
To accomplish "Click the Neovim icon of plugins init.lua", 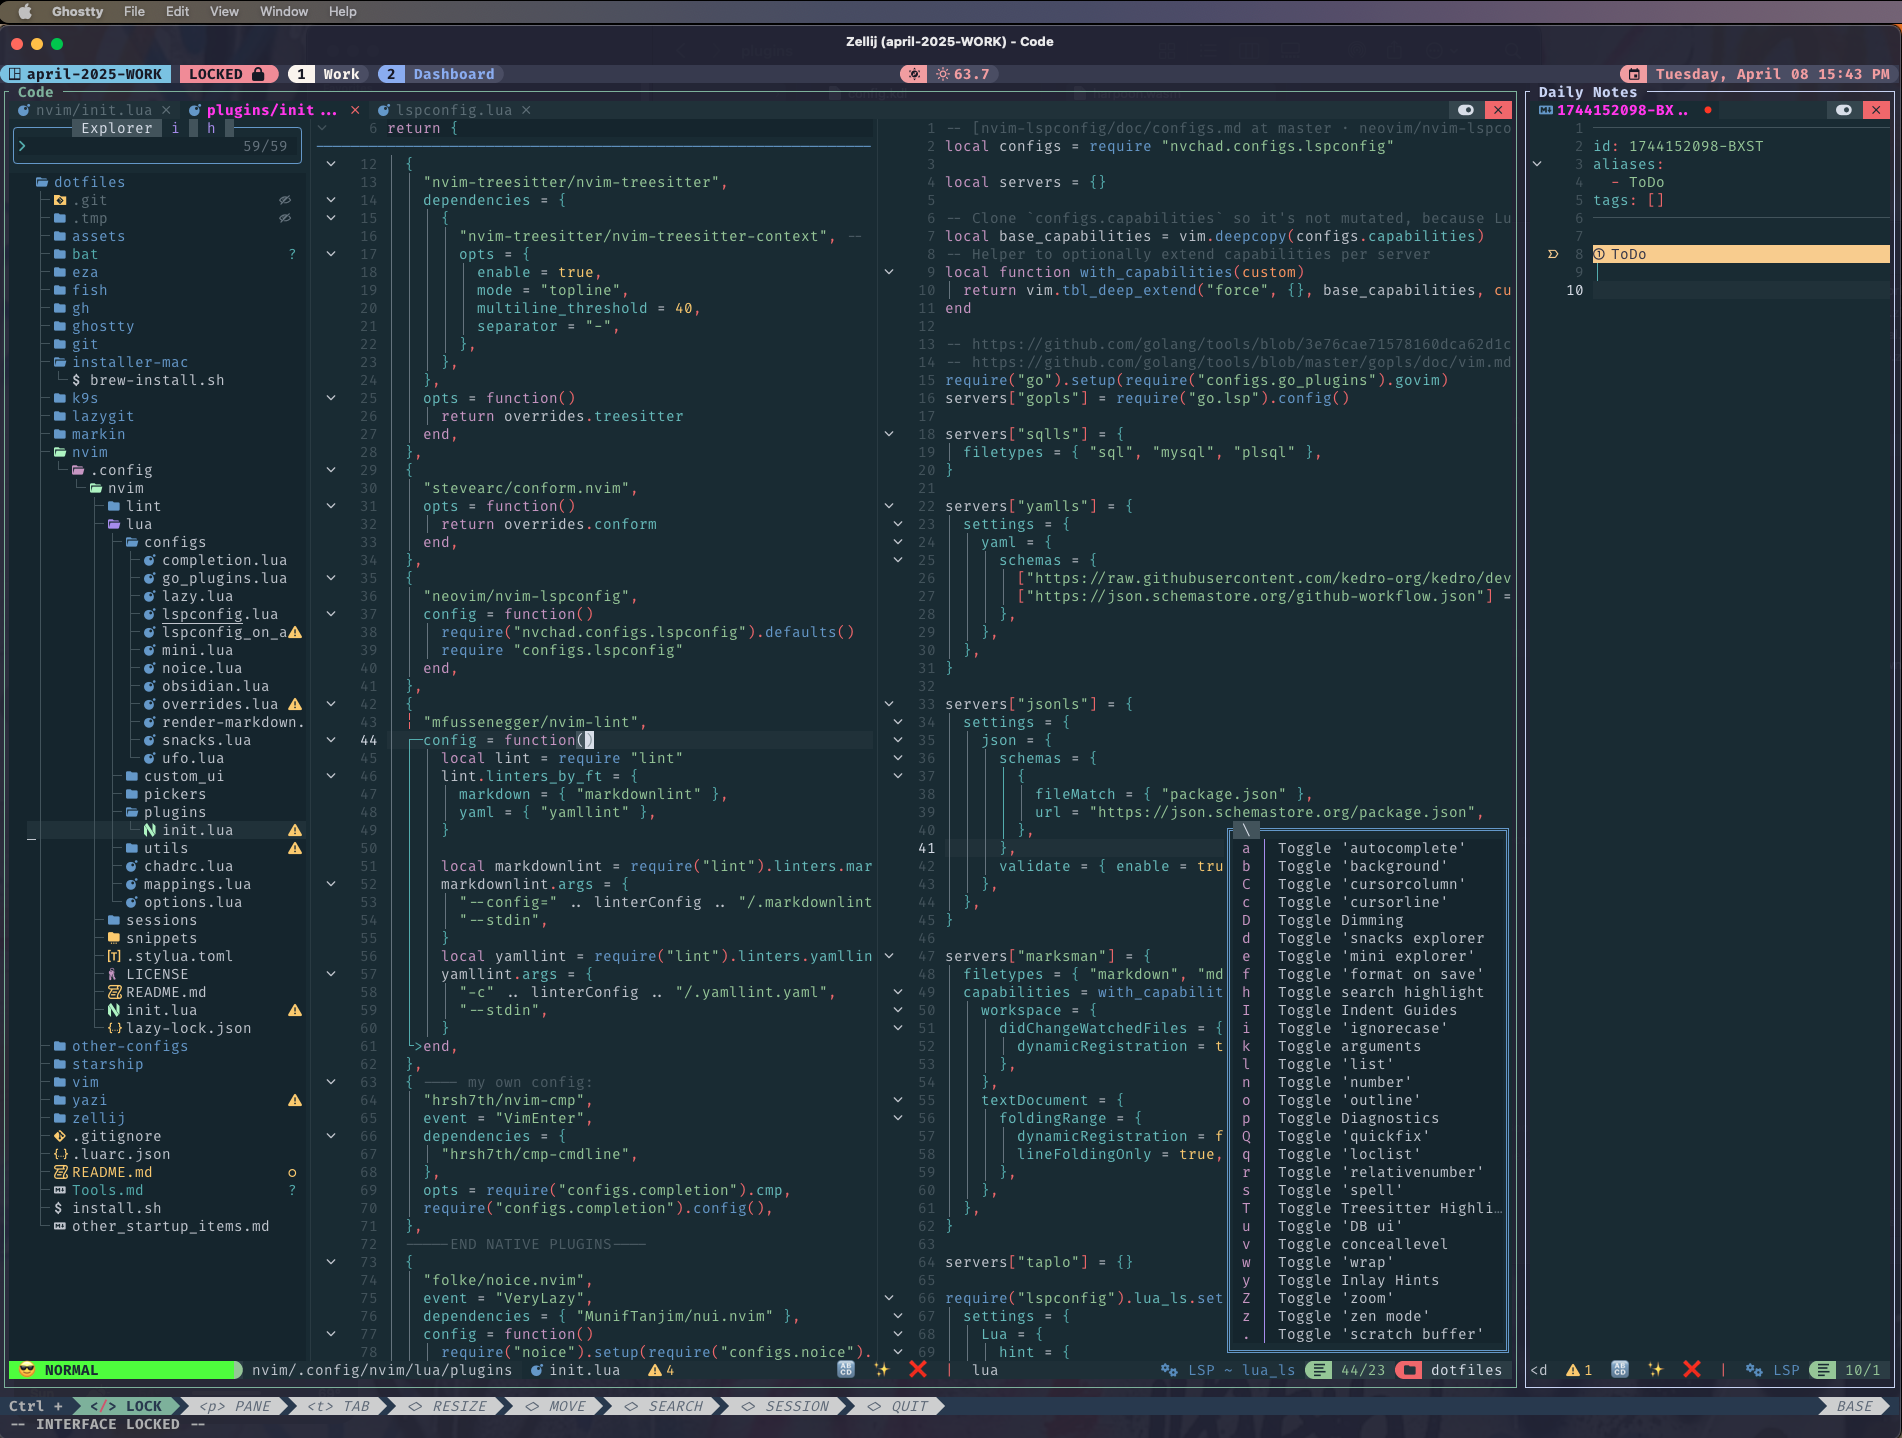I will (x=149, y=830).
